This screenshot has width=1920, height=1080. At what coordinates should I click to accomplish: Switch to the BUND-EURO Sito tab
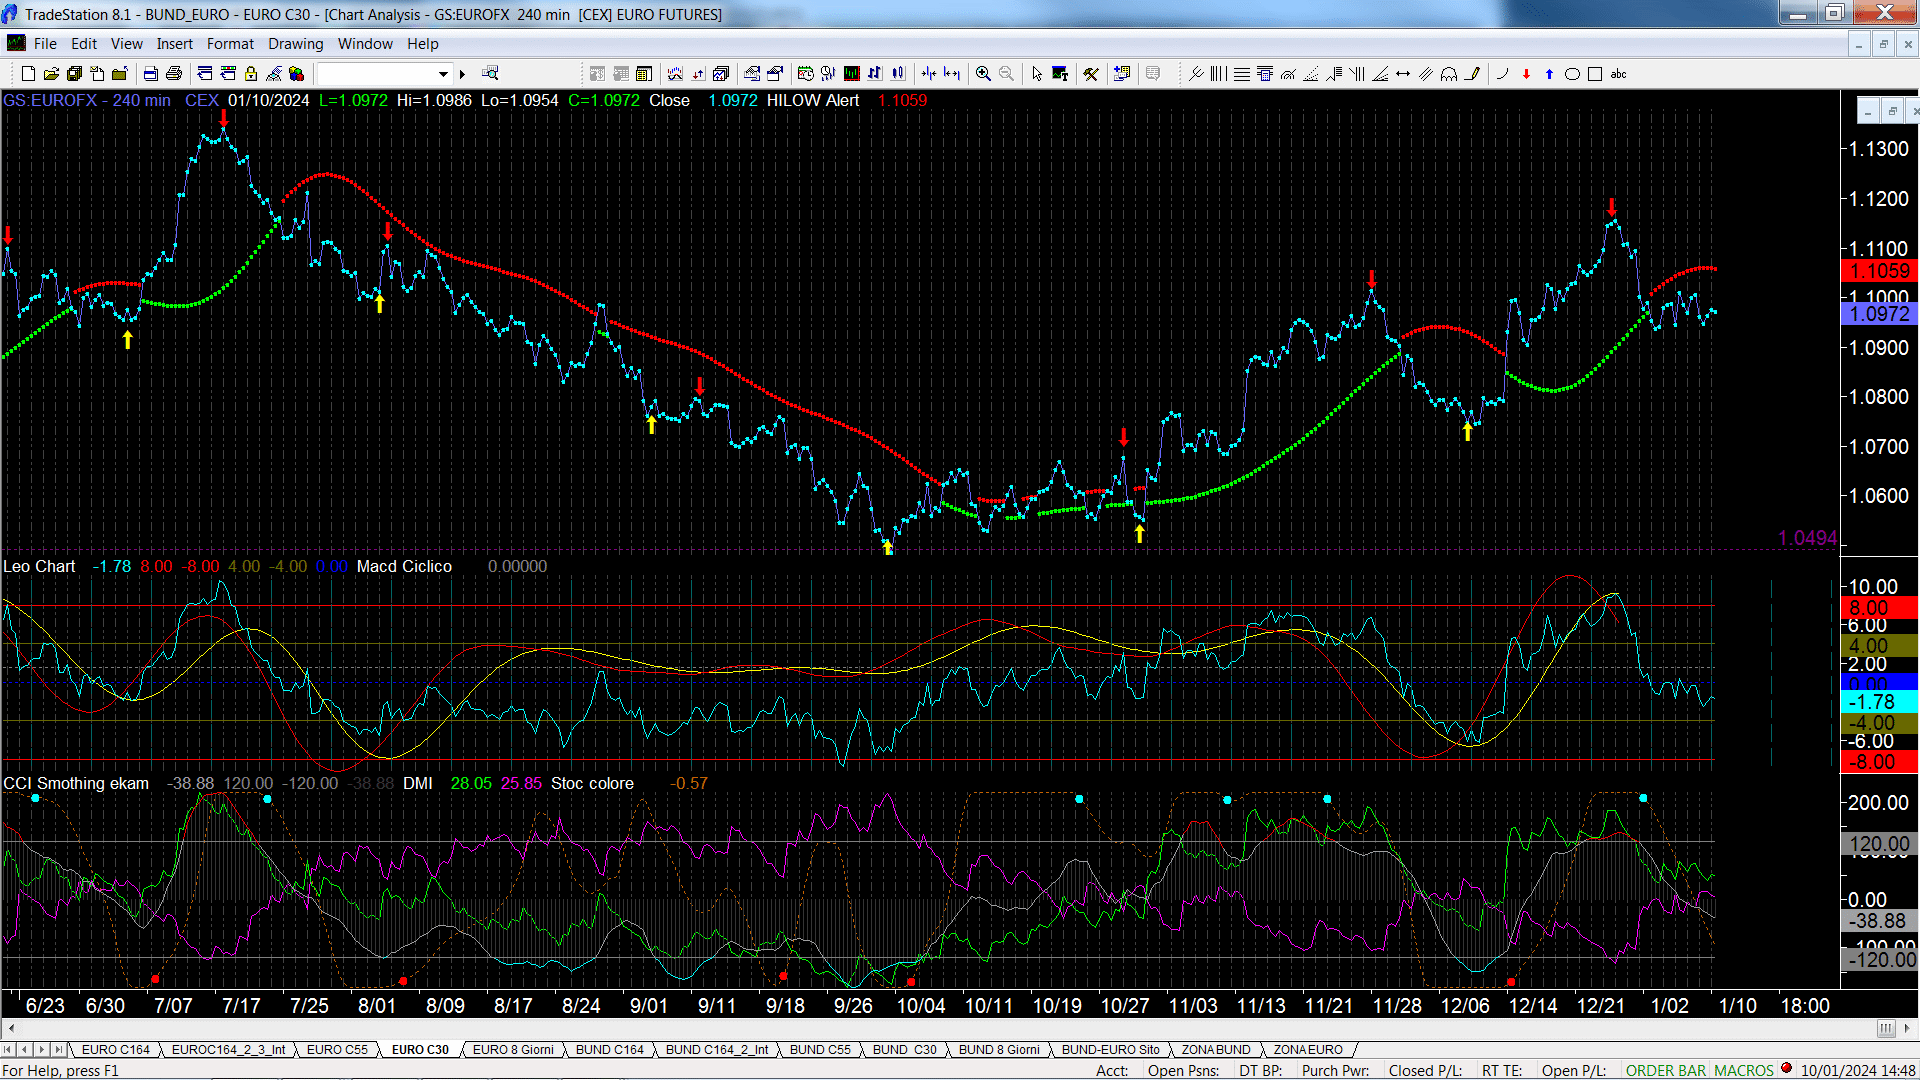tap(1110, 1050)
